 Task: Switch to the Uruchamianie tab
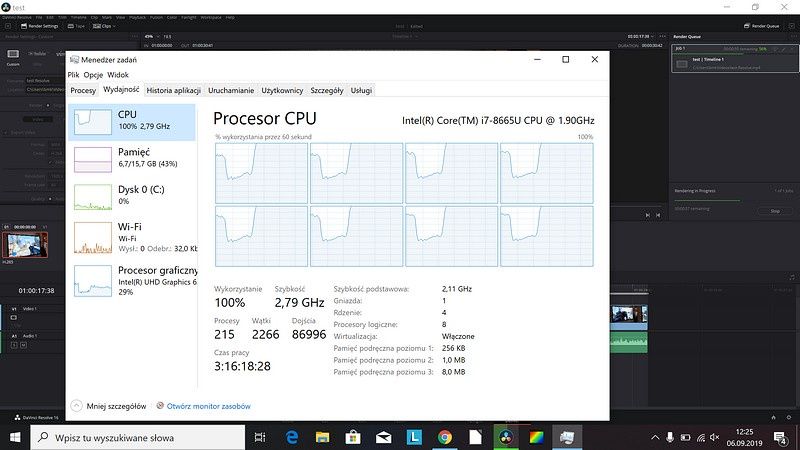click(x=231, y=90)
